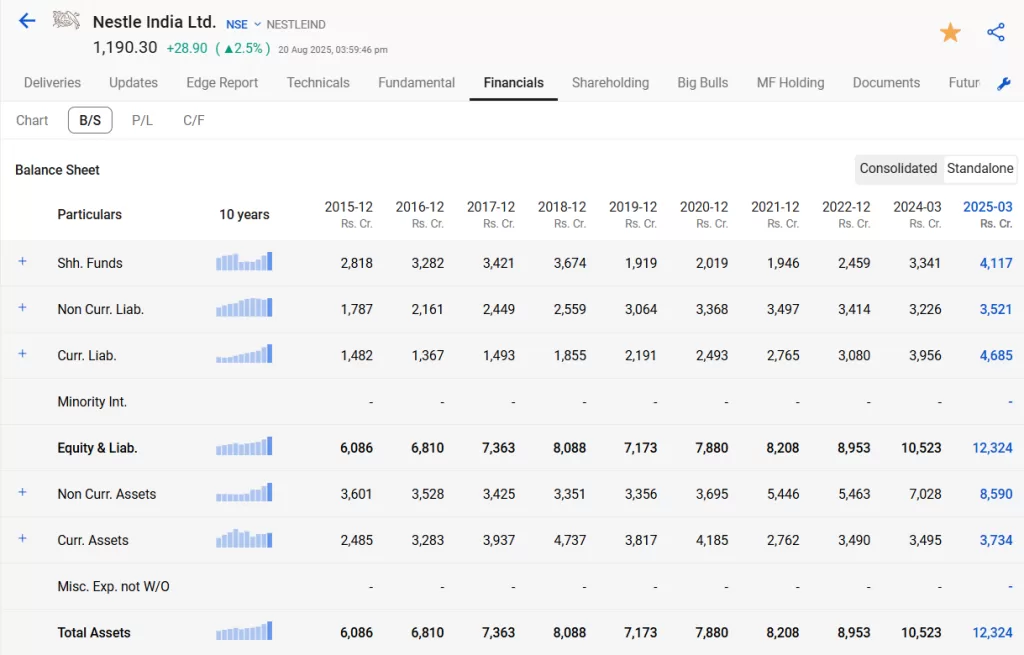Open the Deliveries tab

(x=52, y=83)
